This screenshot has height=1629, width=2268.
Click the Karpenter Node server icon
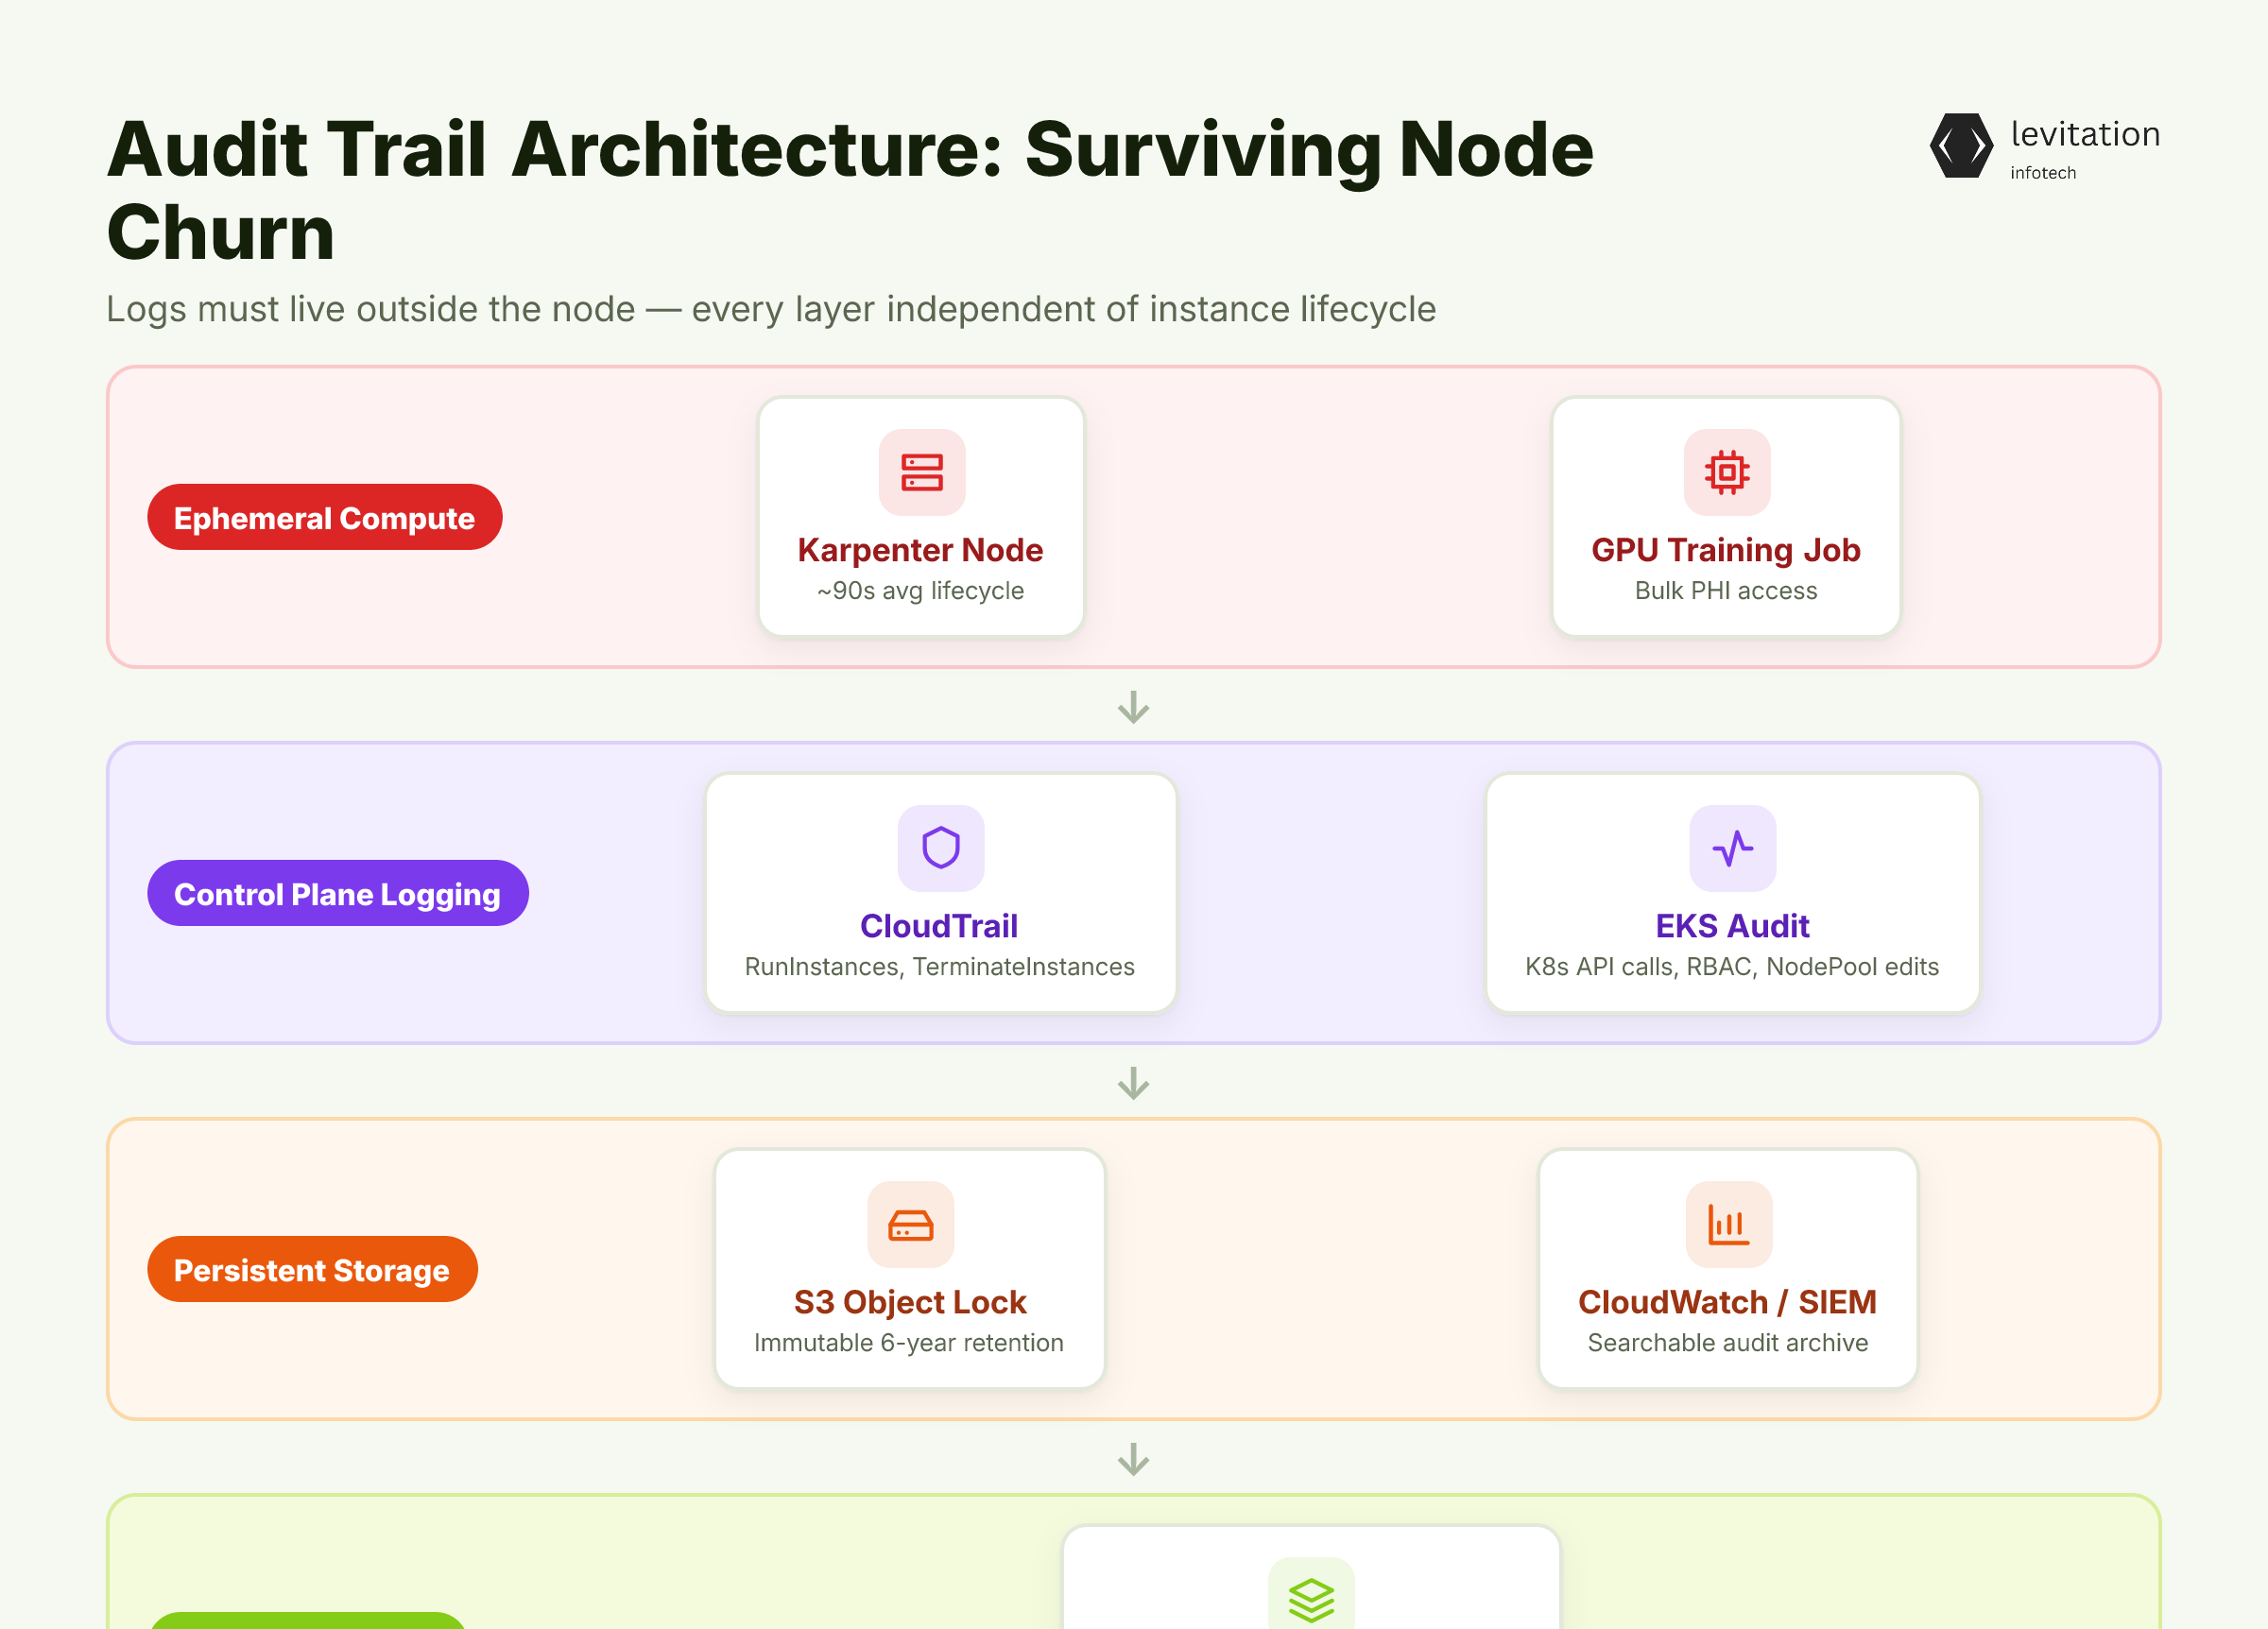921,472
